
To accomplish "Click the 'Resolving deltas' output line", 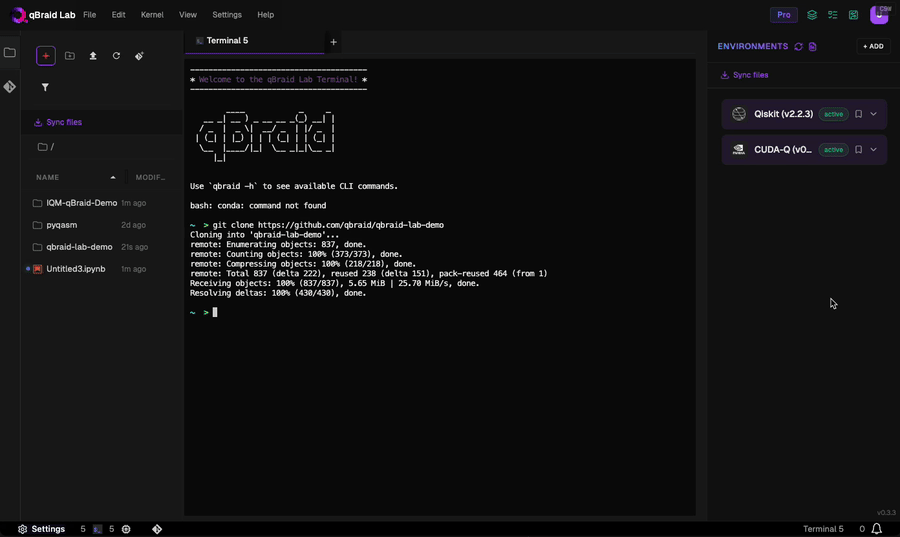I will click(278, 293).
